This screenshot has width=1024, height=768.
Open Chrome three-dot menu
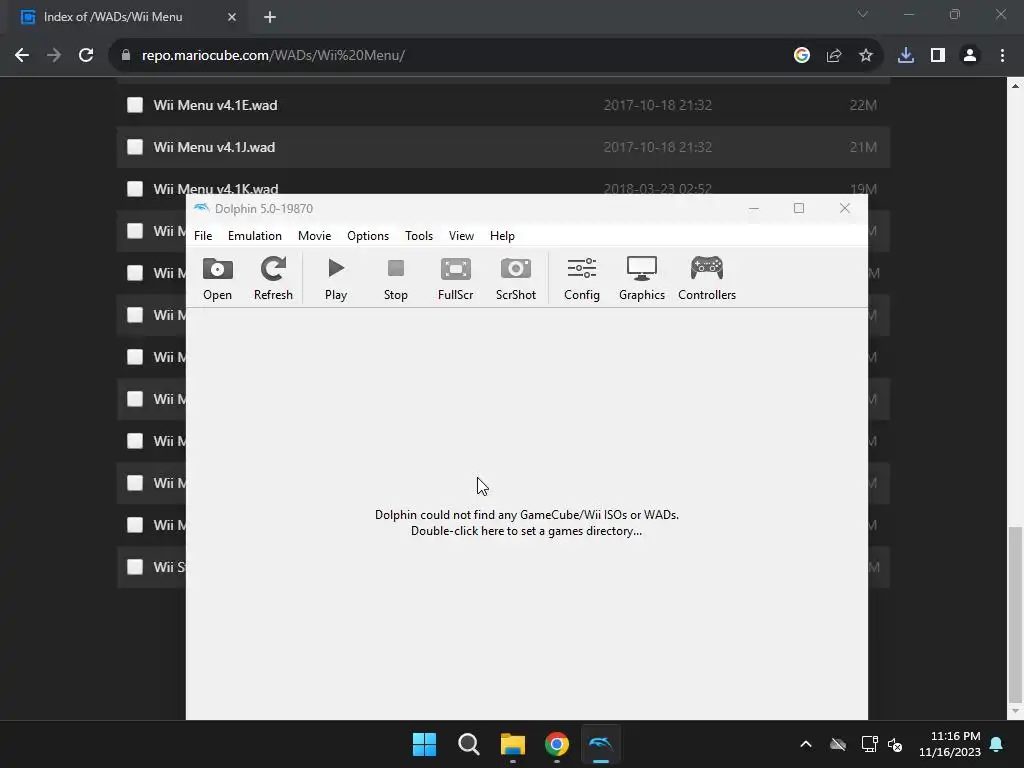tap(1002, 56)
